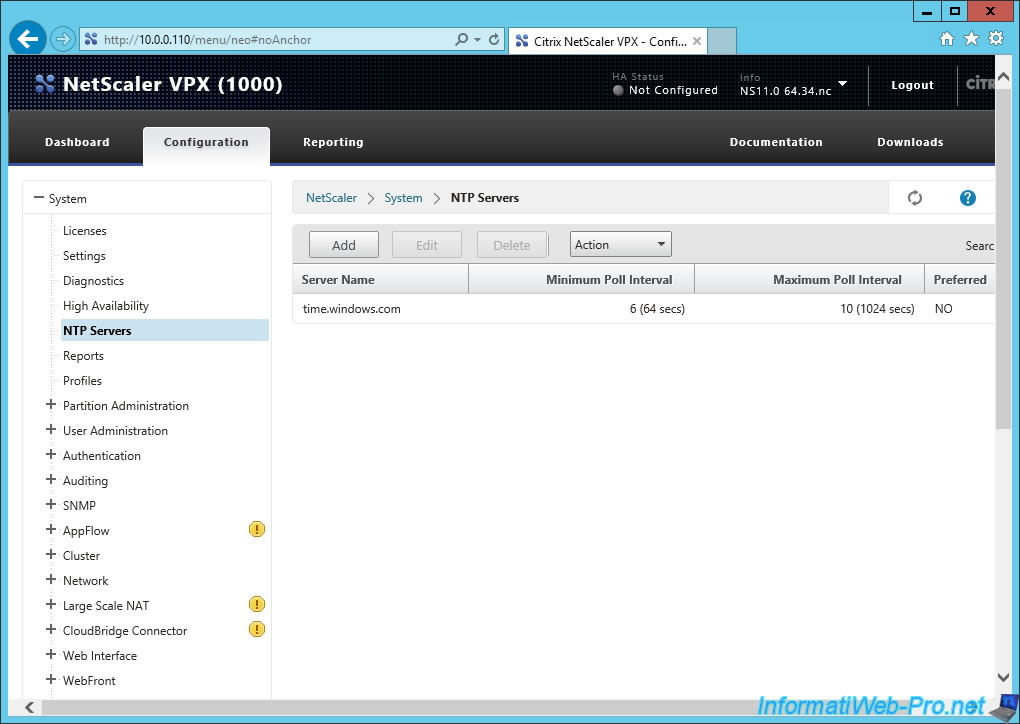Sort by Minimum Poll Interval column
The image size is (1020, 724).
tap(582, 280)
